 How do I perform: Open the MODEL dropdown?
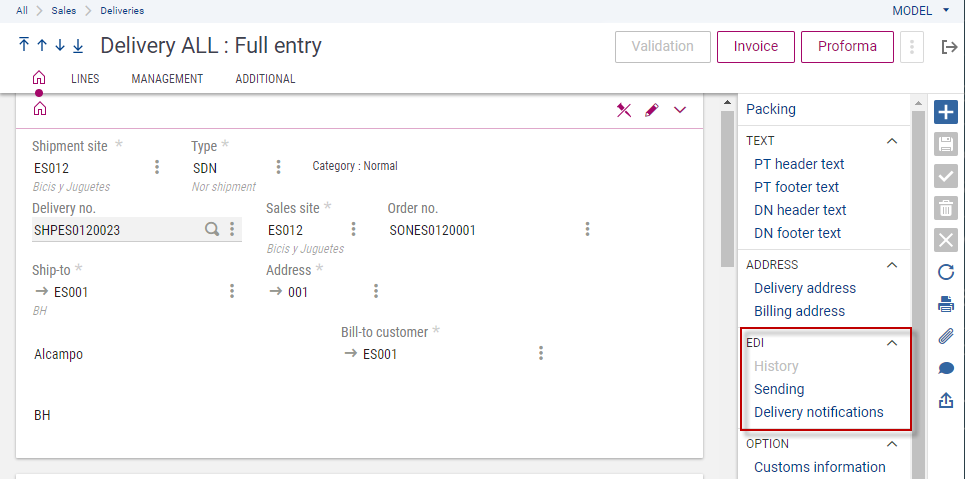tap(921, 10)
